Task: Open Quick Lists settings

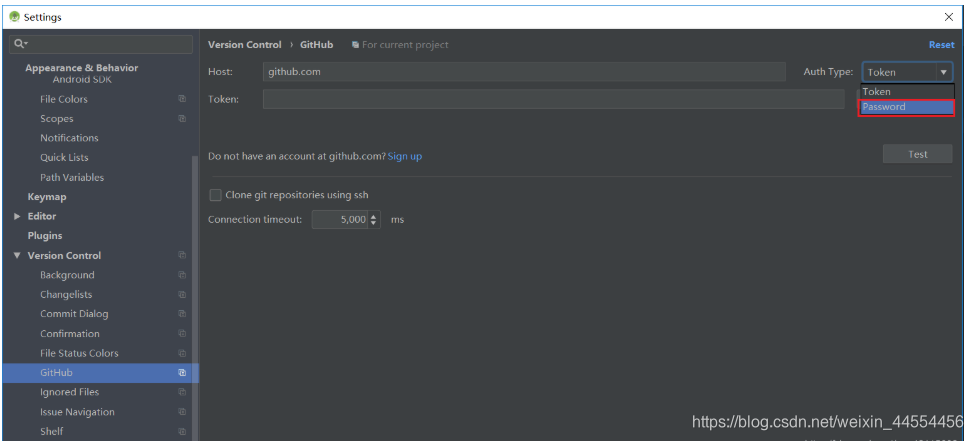Action: [64, 158]
